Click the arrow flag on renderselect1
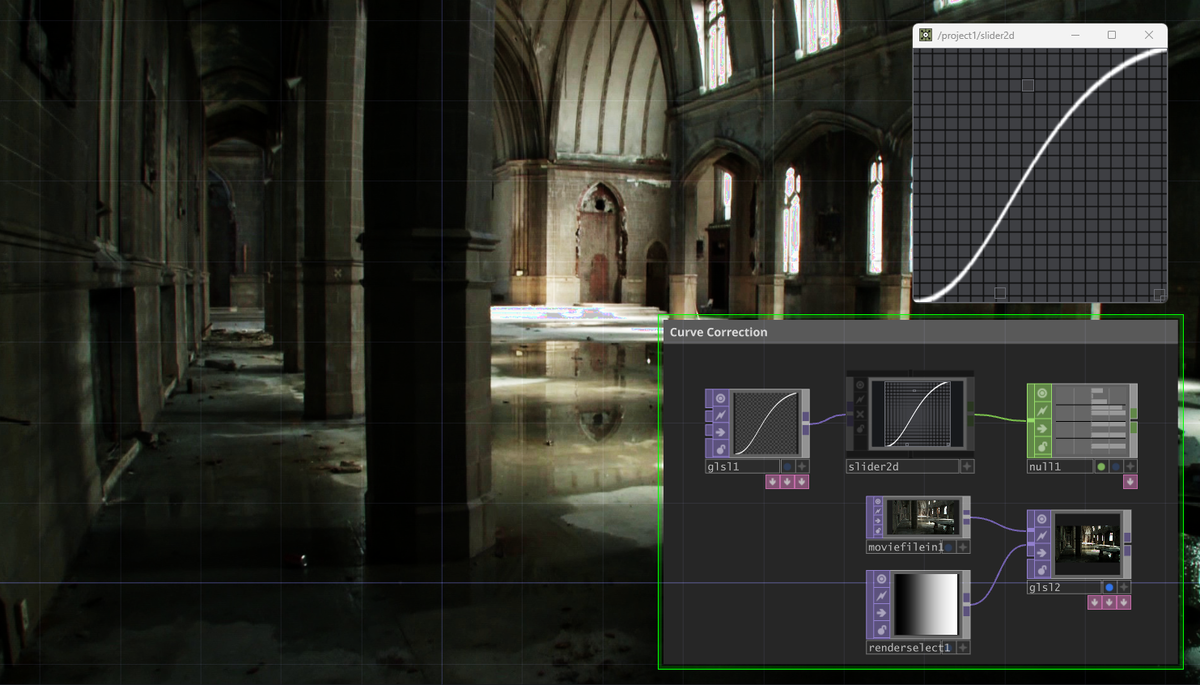1200x685 pixels. pos(881,613)
